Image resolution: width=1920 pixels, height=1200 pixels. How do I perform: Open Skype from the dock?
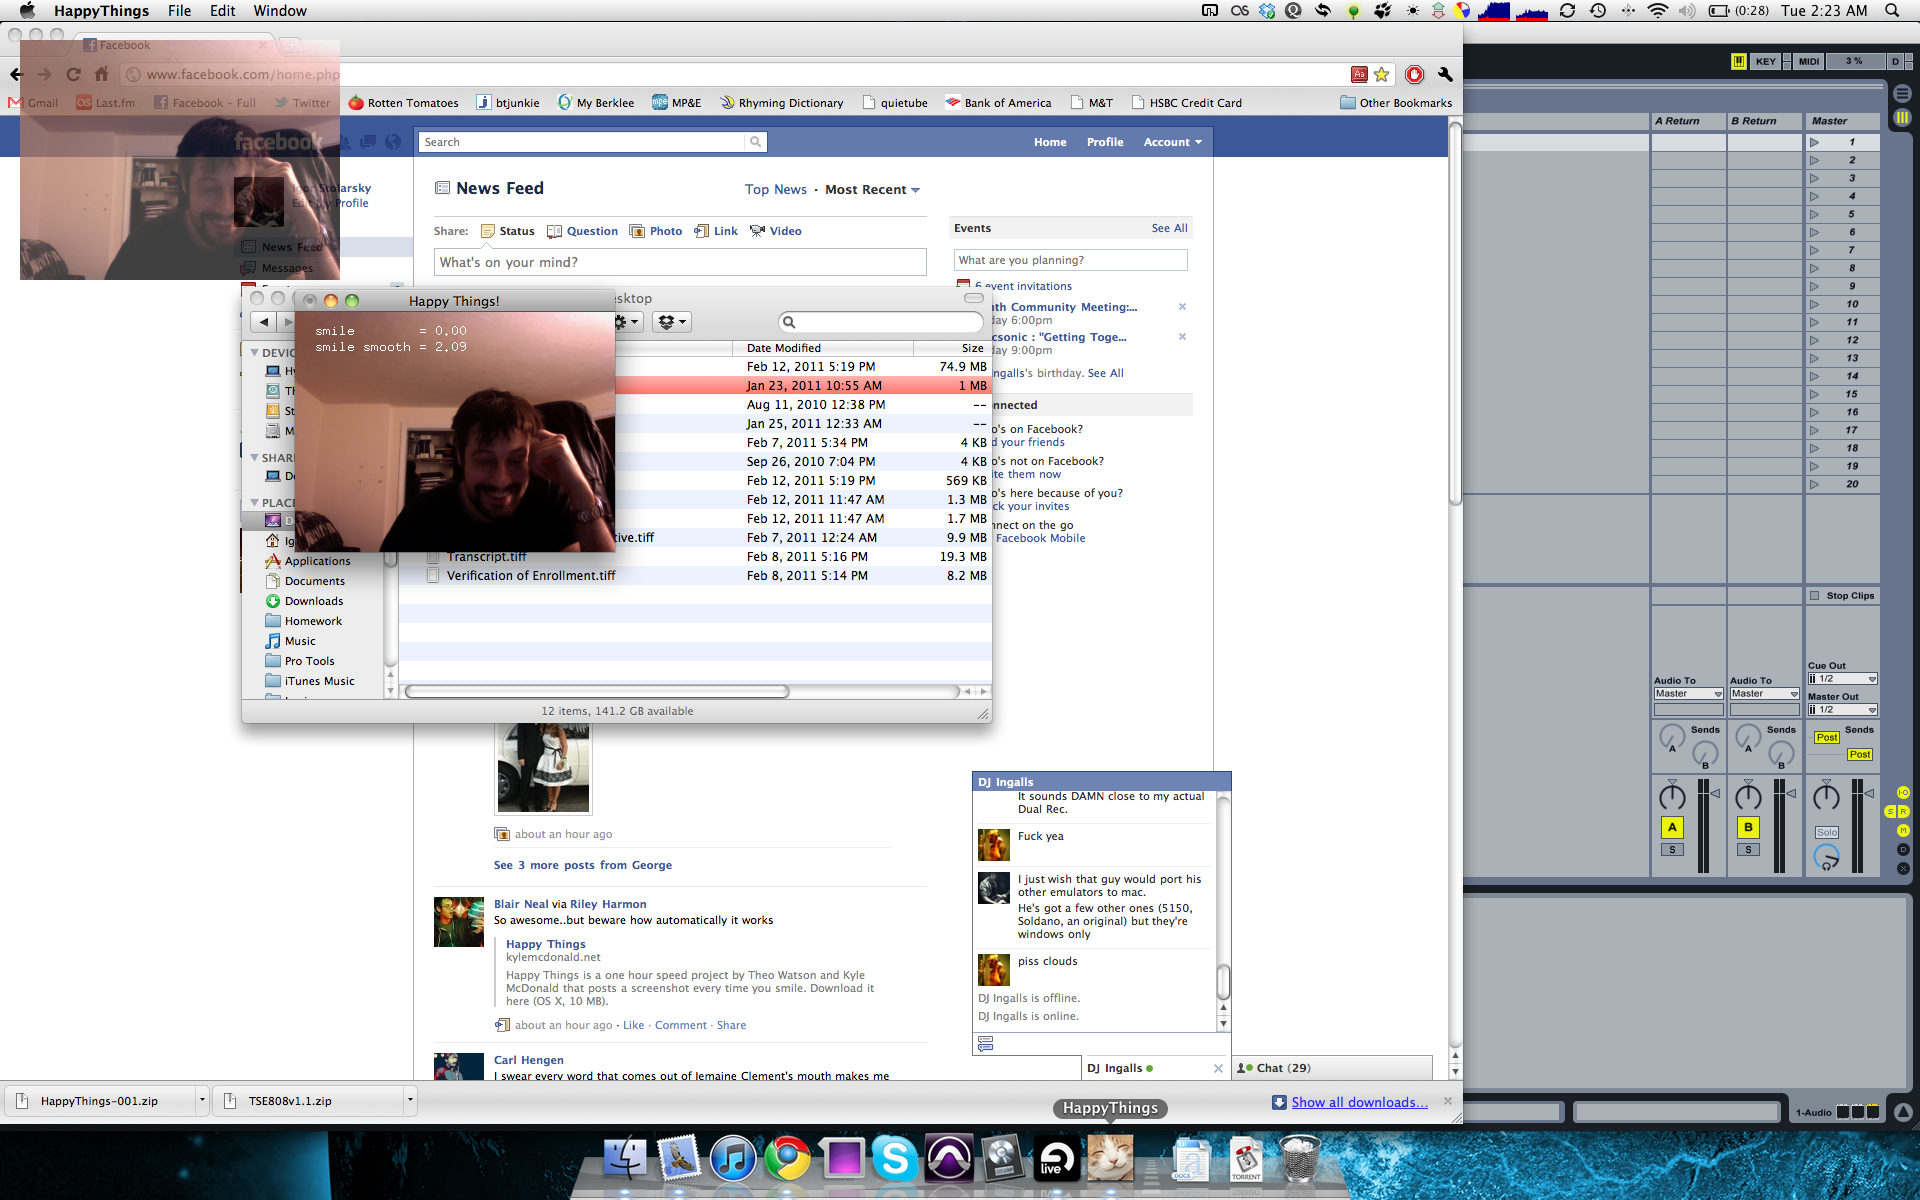pyautogui.click(x=894, y=1159)
